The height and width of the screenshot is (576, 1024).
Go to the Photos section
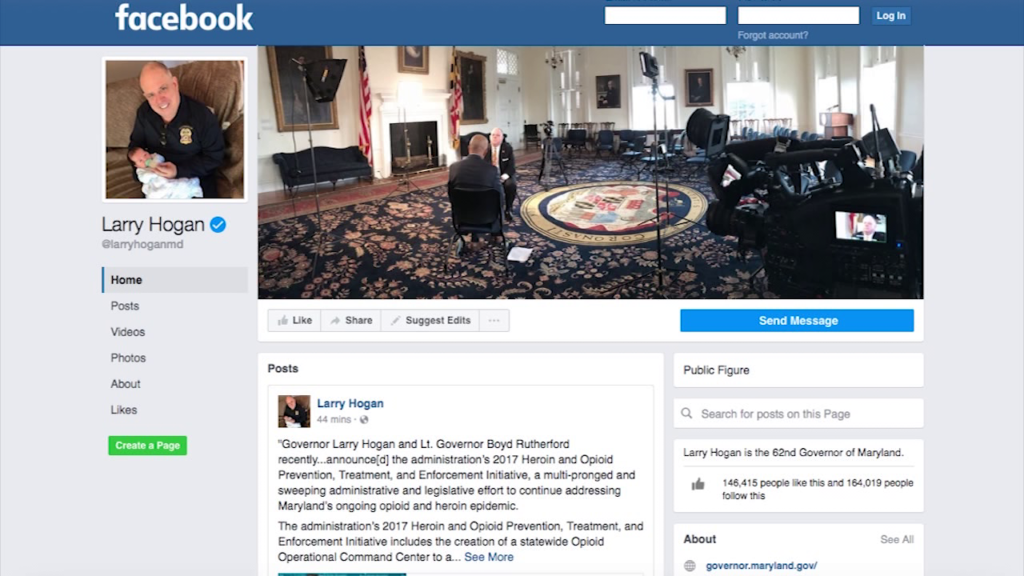(128, 358)
